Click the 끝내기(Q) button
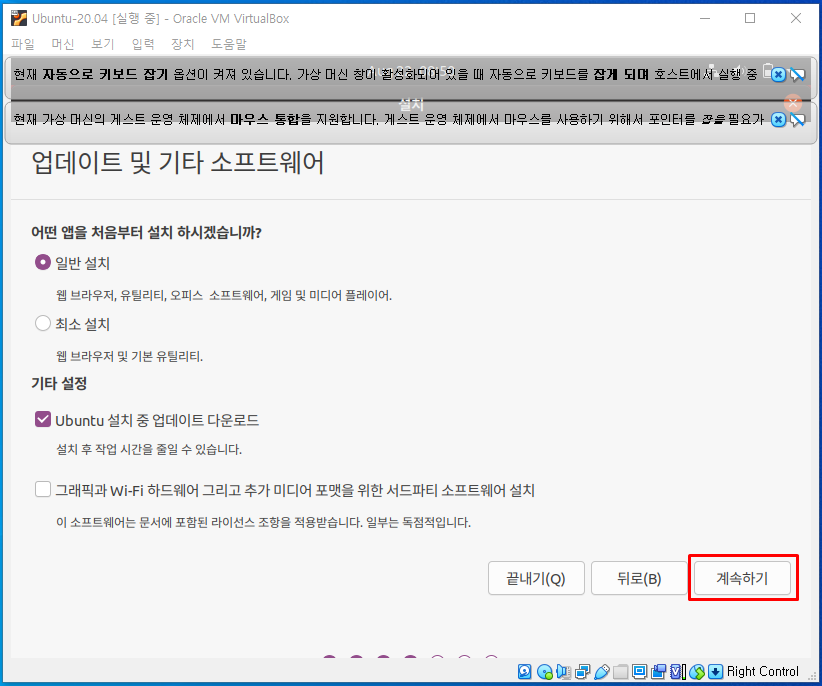This screenshot has height=686, width=822. pos(536,578)
